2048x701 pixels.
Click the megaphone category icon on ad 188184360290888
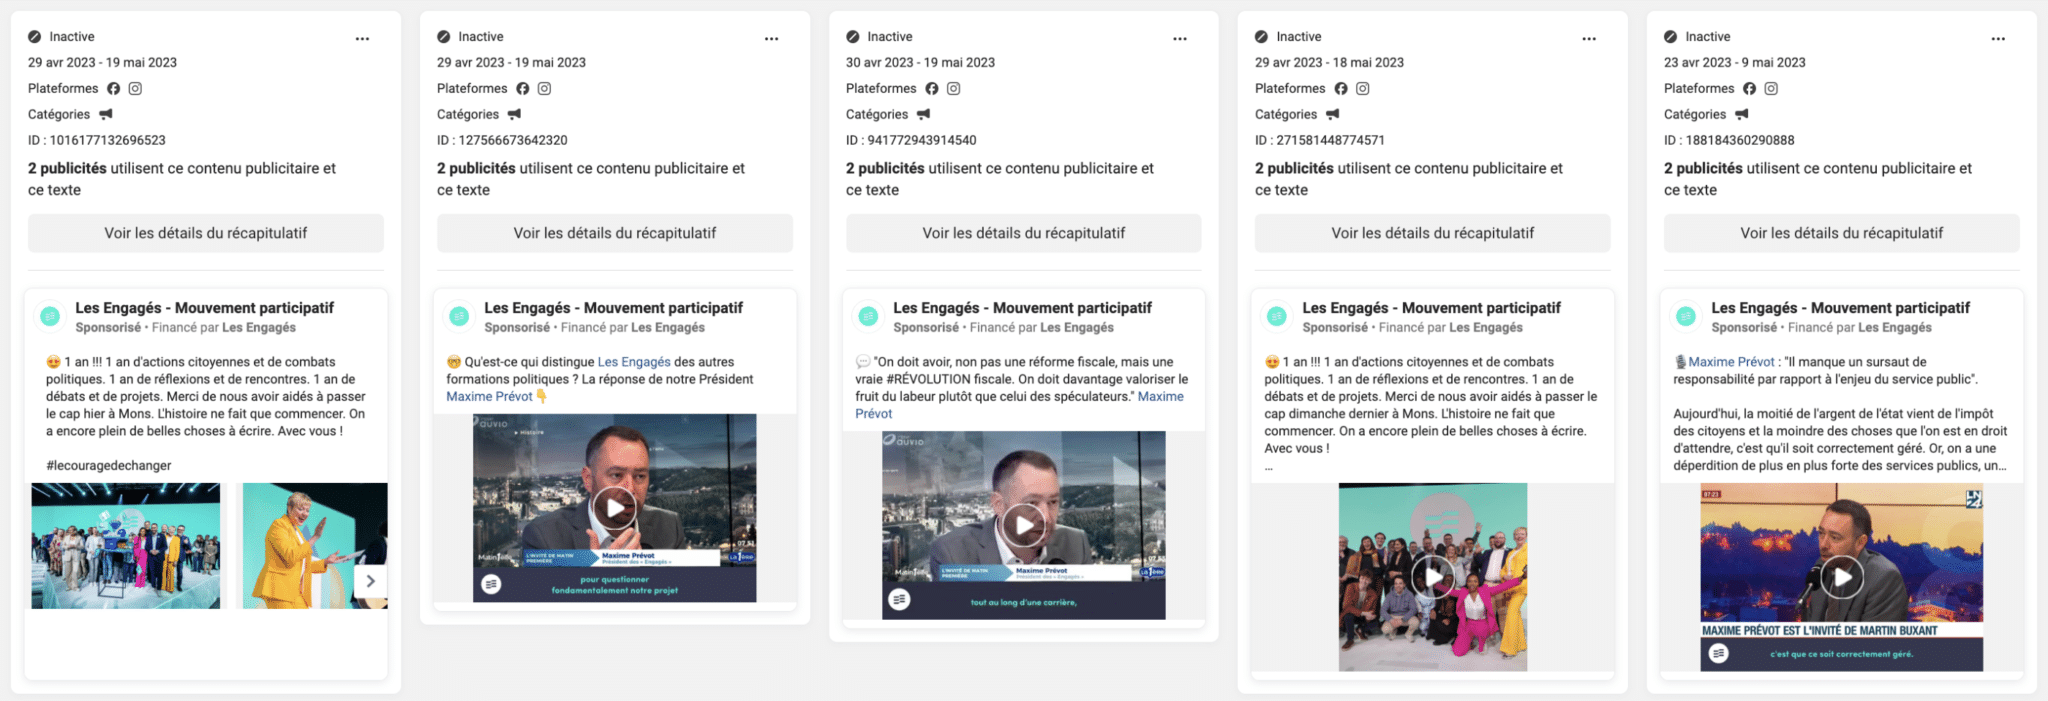pyautogui.click(x=1742, y=115)
